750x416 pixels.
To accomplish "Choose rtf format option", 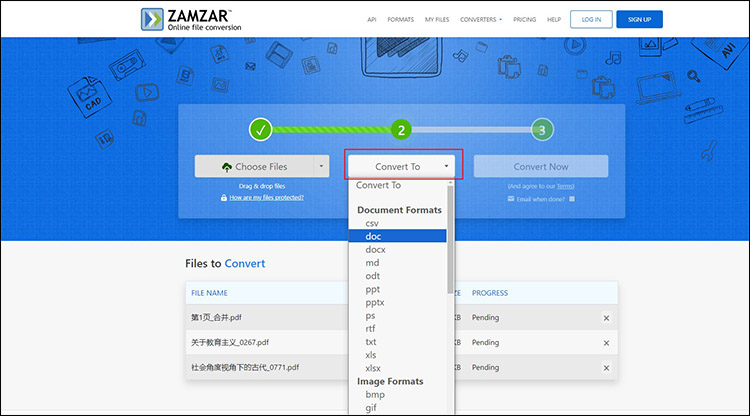I will (397, 328).
